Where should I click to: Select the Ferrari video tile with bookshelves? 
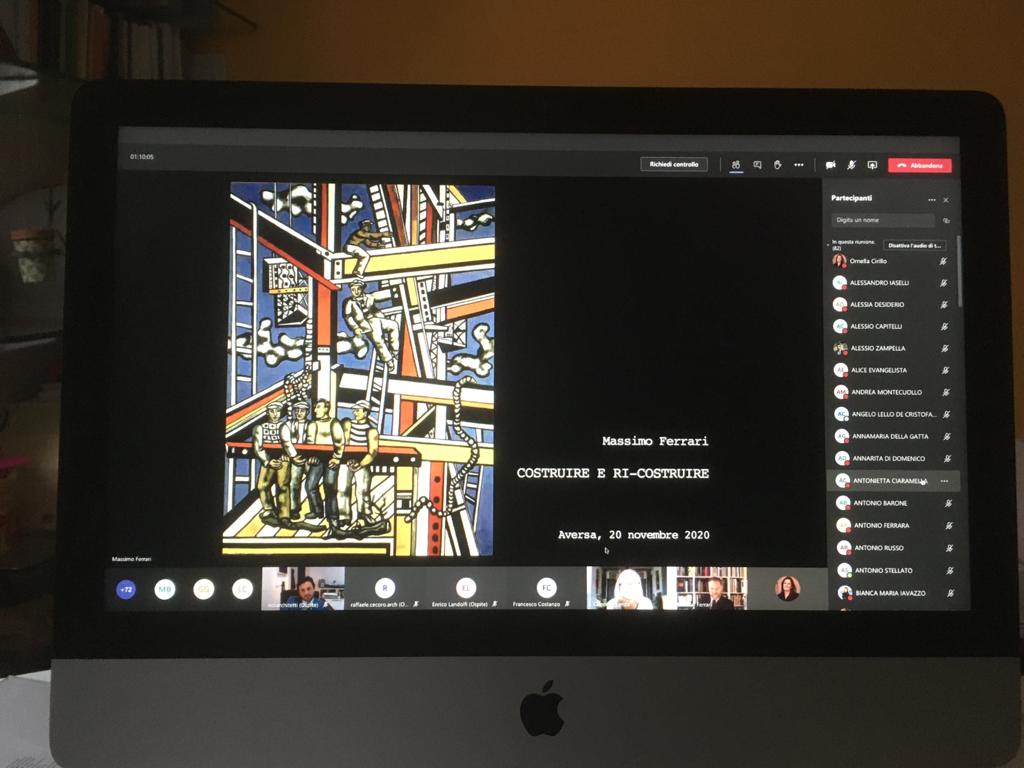pyautogui.click(x=708, y=588)
